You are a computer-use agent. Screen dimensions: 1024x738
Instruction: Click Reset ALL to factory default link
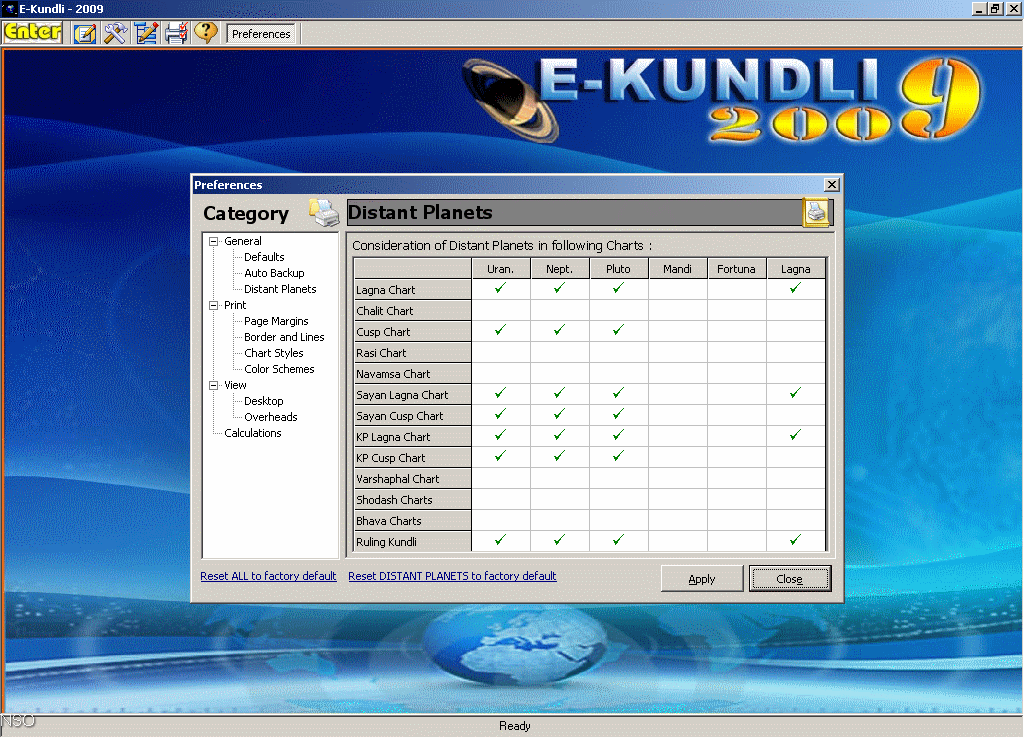click(268, 576)
